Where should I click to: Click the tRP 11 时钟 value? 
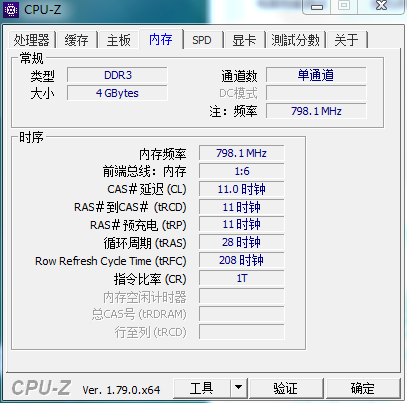click(x=242, y=224)
